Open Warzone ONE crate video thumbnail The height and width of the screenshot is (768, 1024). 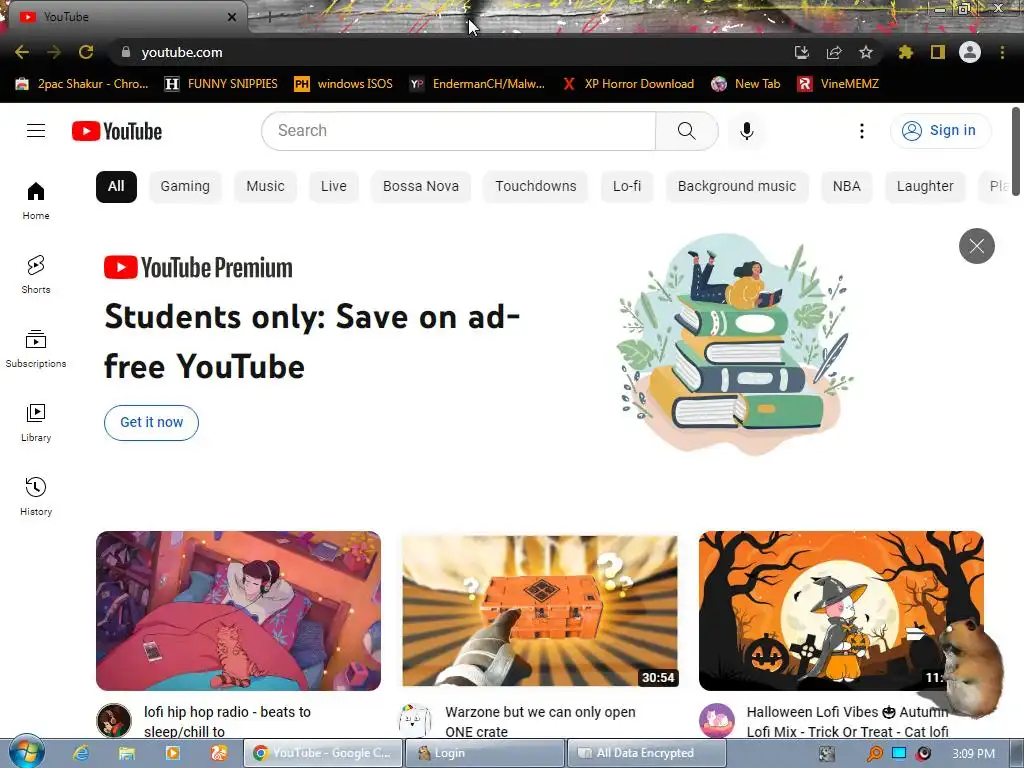point(539,611)
